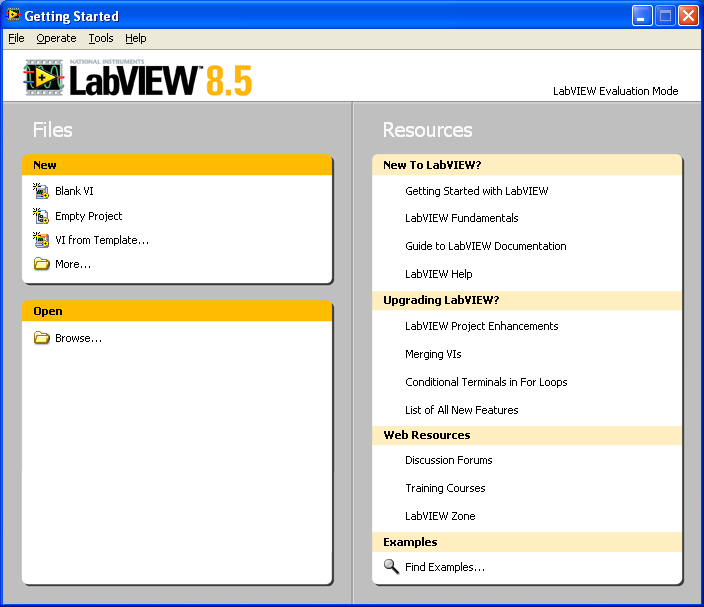Click the Find Examples magnifier icon
This screenshot has height=607, width=704.
(391, 567)
